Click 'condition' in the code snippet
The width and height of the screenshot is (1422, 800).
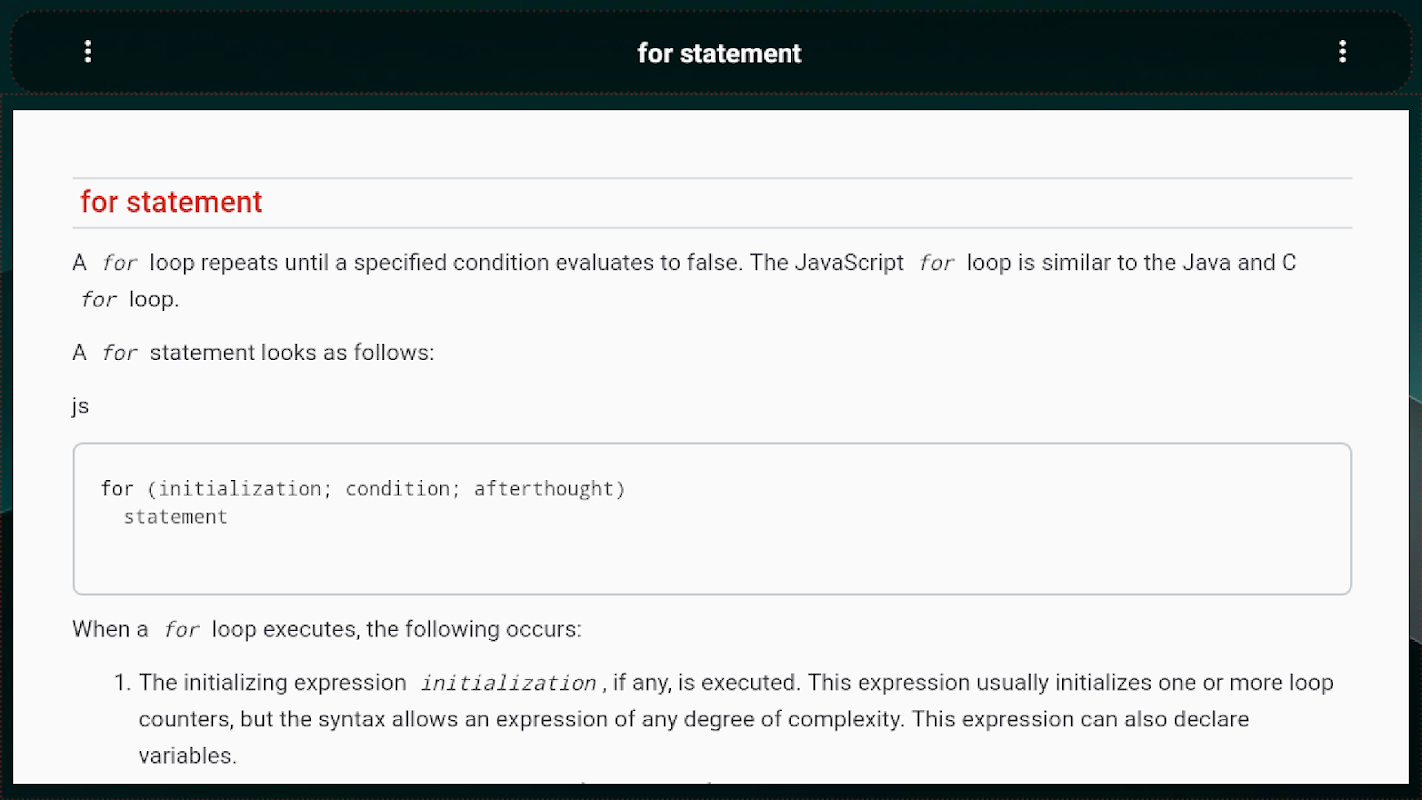coord(398,489)
